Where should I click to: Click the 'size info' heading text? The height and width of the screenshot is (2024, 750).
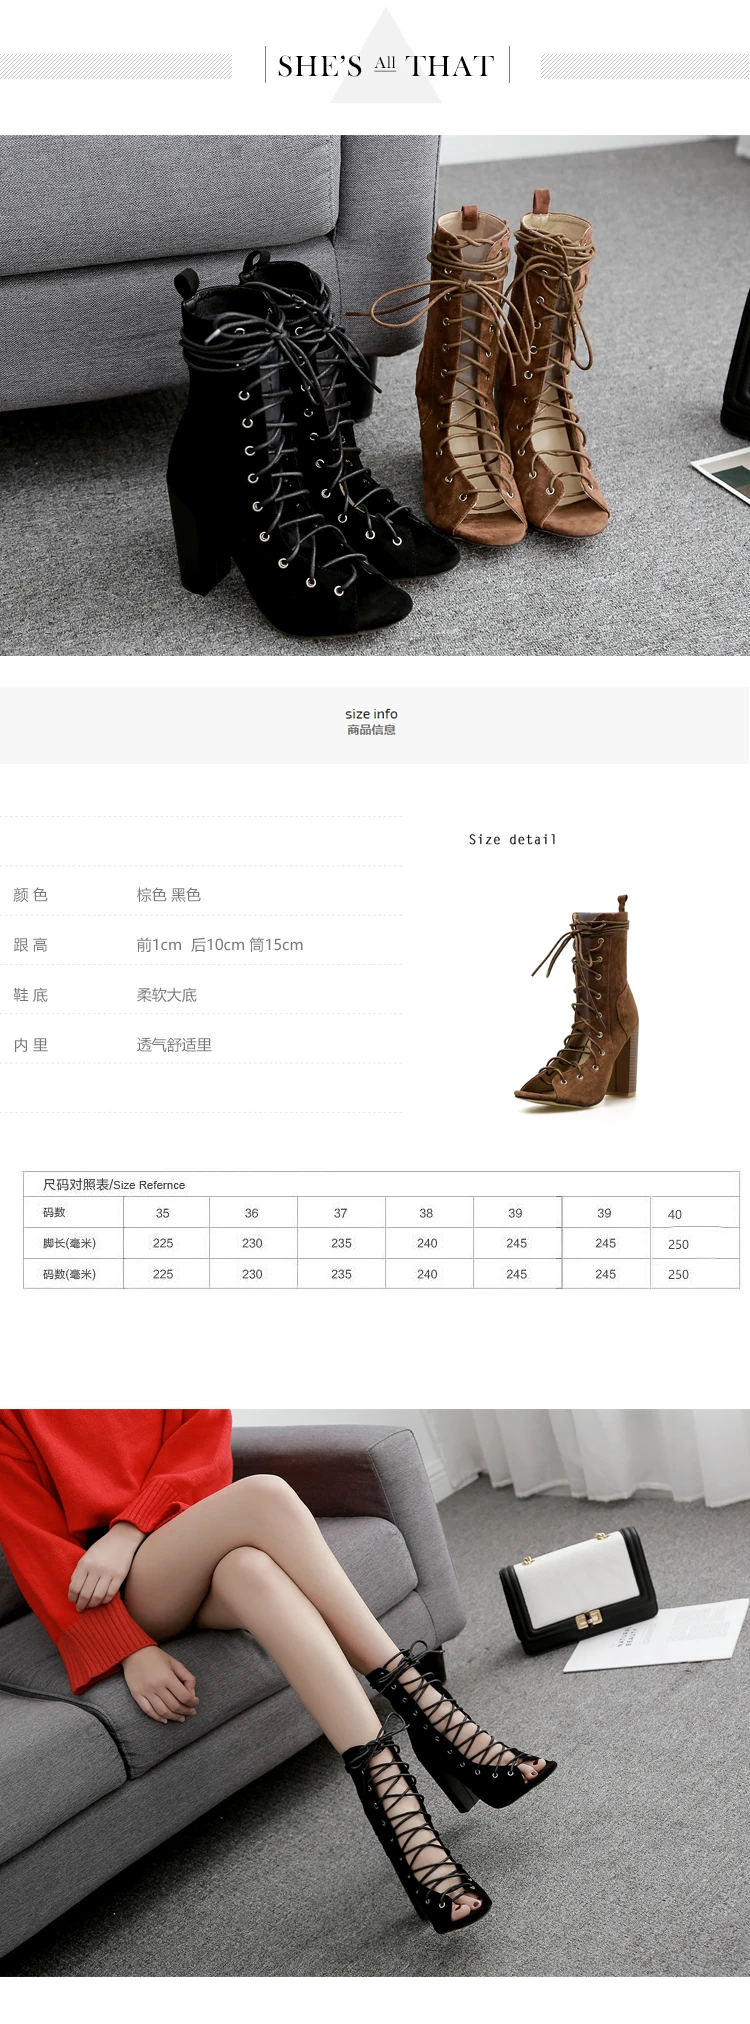pos(371,714)
